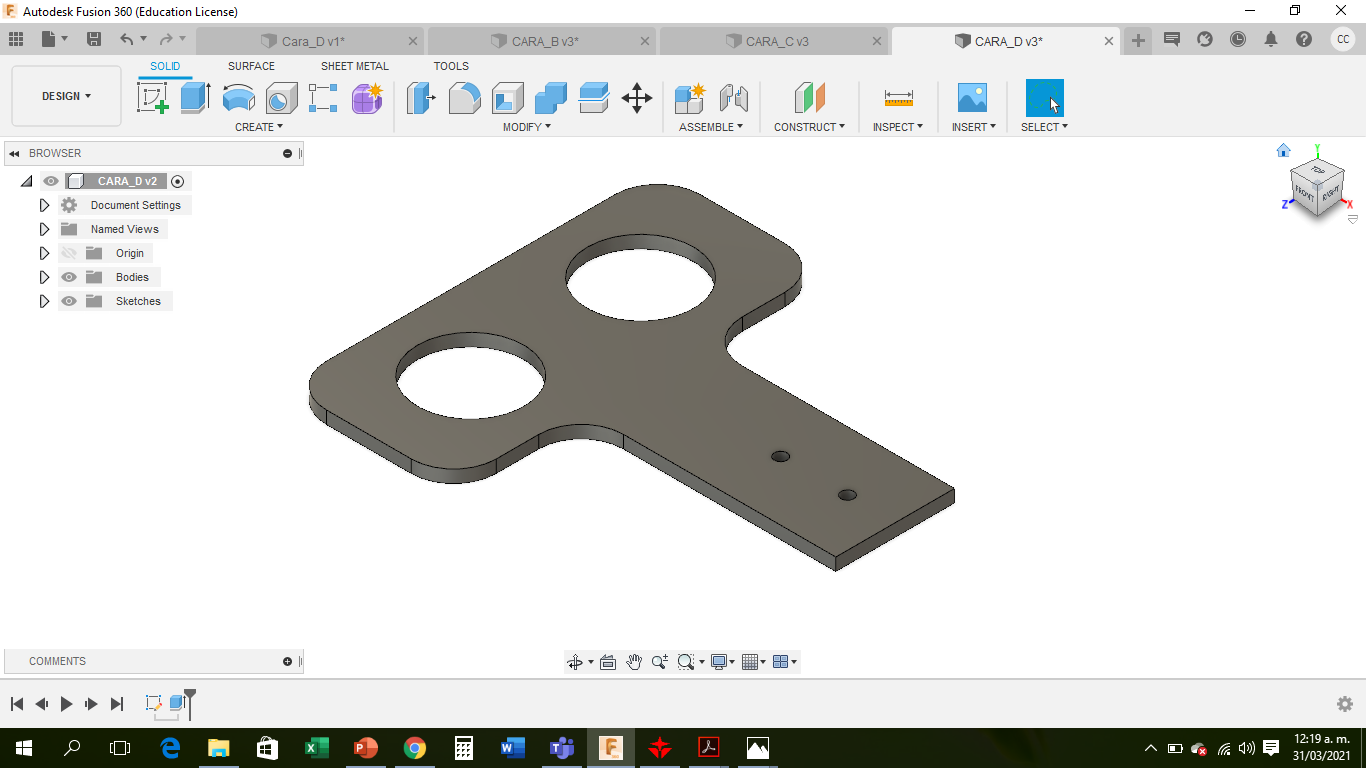The width and height of the screenshot is (1366, 768).
Task: Select the Create Form tool
Action: pos(367,98)
